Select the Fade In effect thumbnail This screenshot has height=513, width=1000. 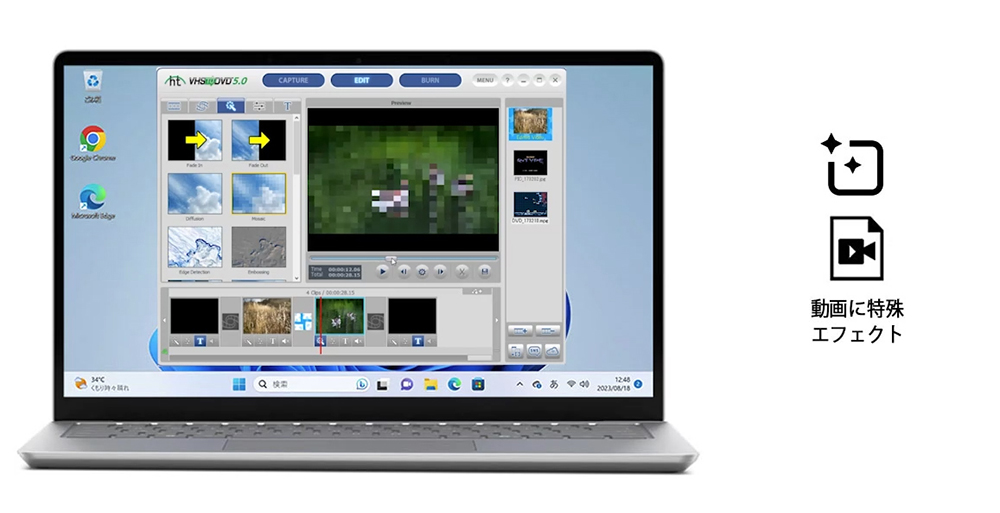(195, 141)
